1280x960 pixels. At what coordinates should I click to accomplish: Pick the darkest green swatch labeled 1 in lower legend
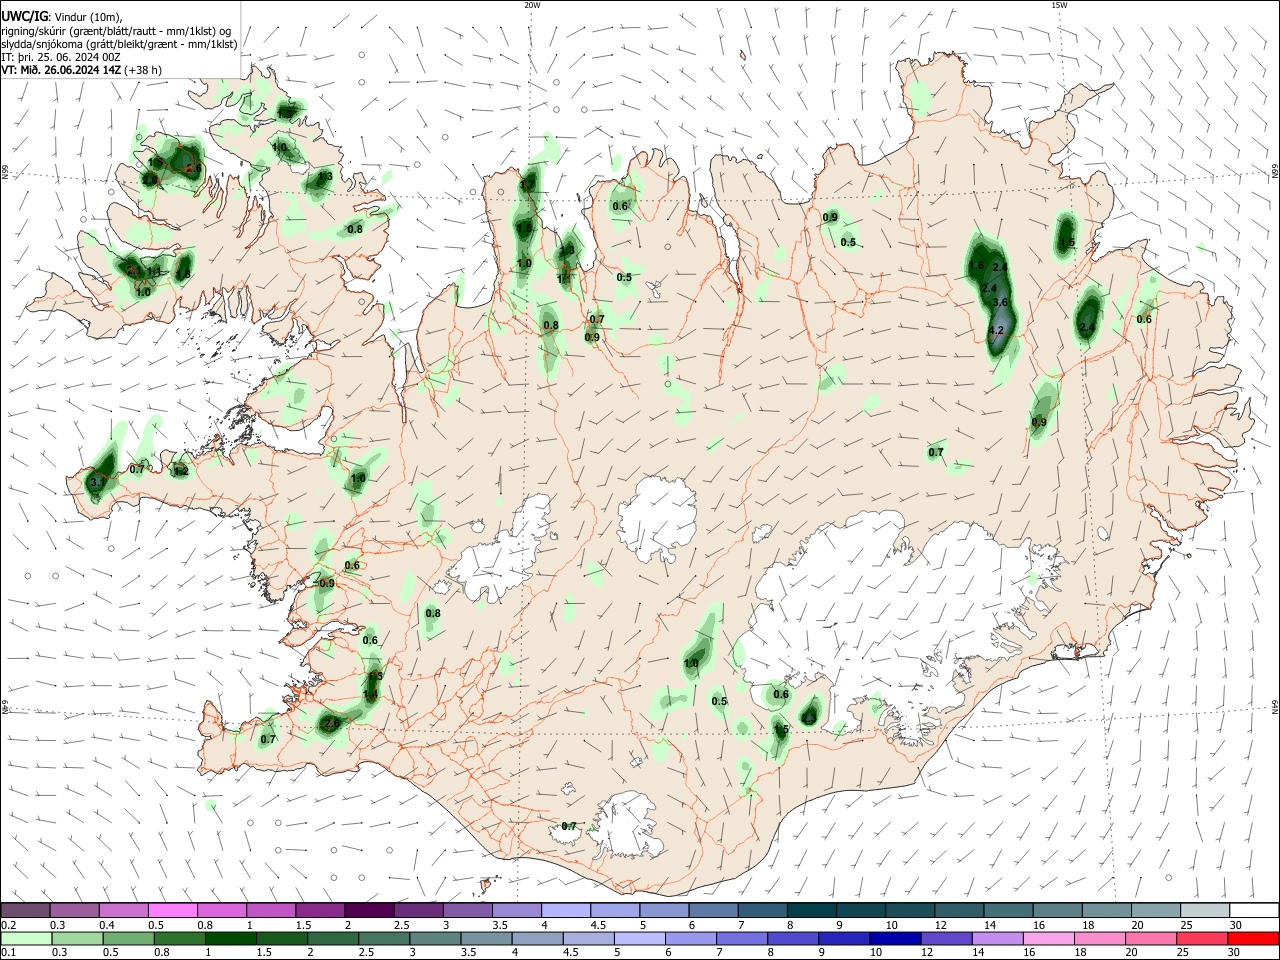click(x=230, y=938)
